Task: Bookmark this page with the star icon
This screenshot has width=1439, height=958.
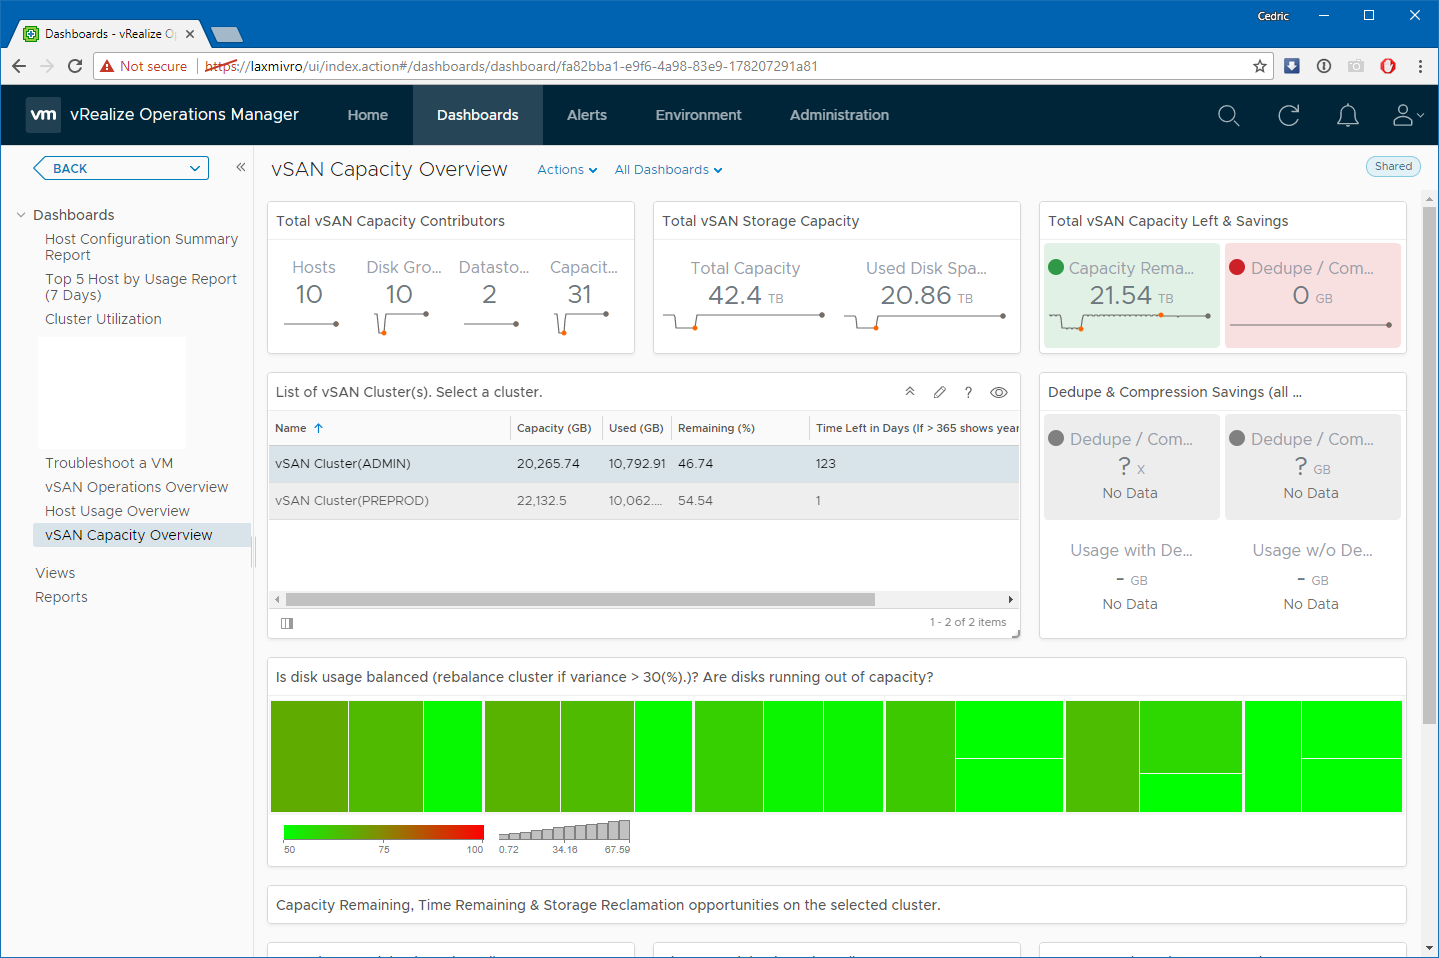Action: 1259,66
